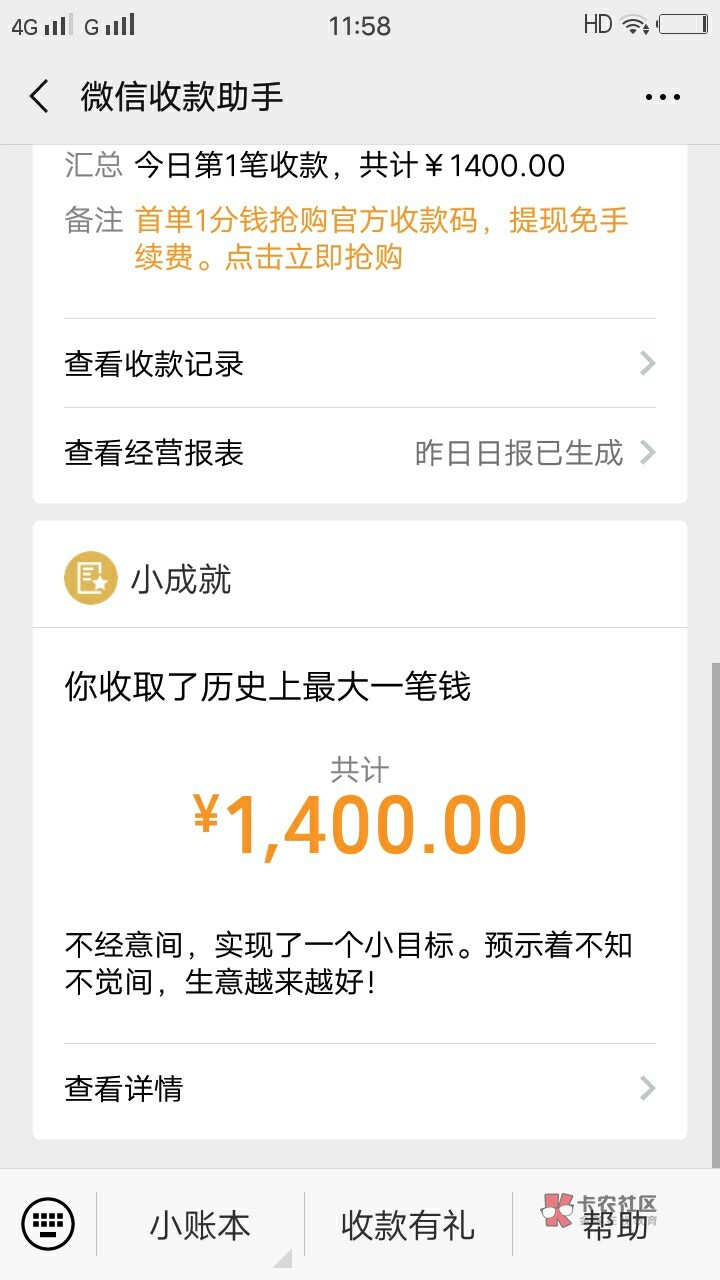Viewport: 720px width, 1280px height.
Task: Tap the HD call indicator
Action: coord(597,25)
